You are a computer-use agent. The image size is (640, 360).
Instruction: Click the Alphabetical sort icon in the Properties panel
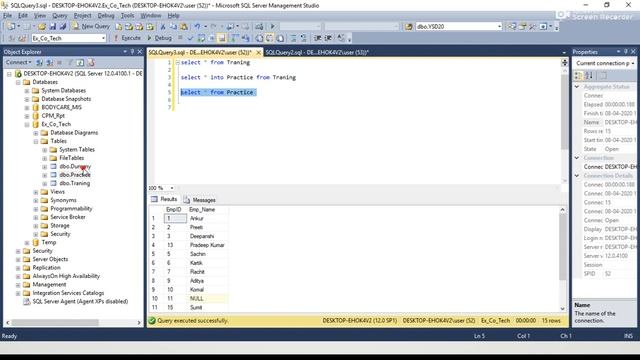[x=589, y=76]
